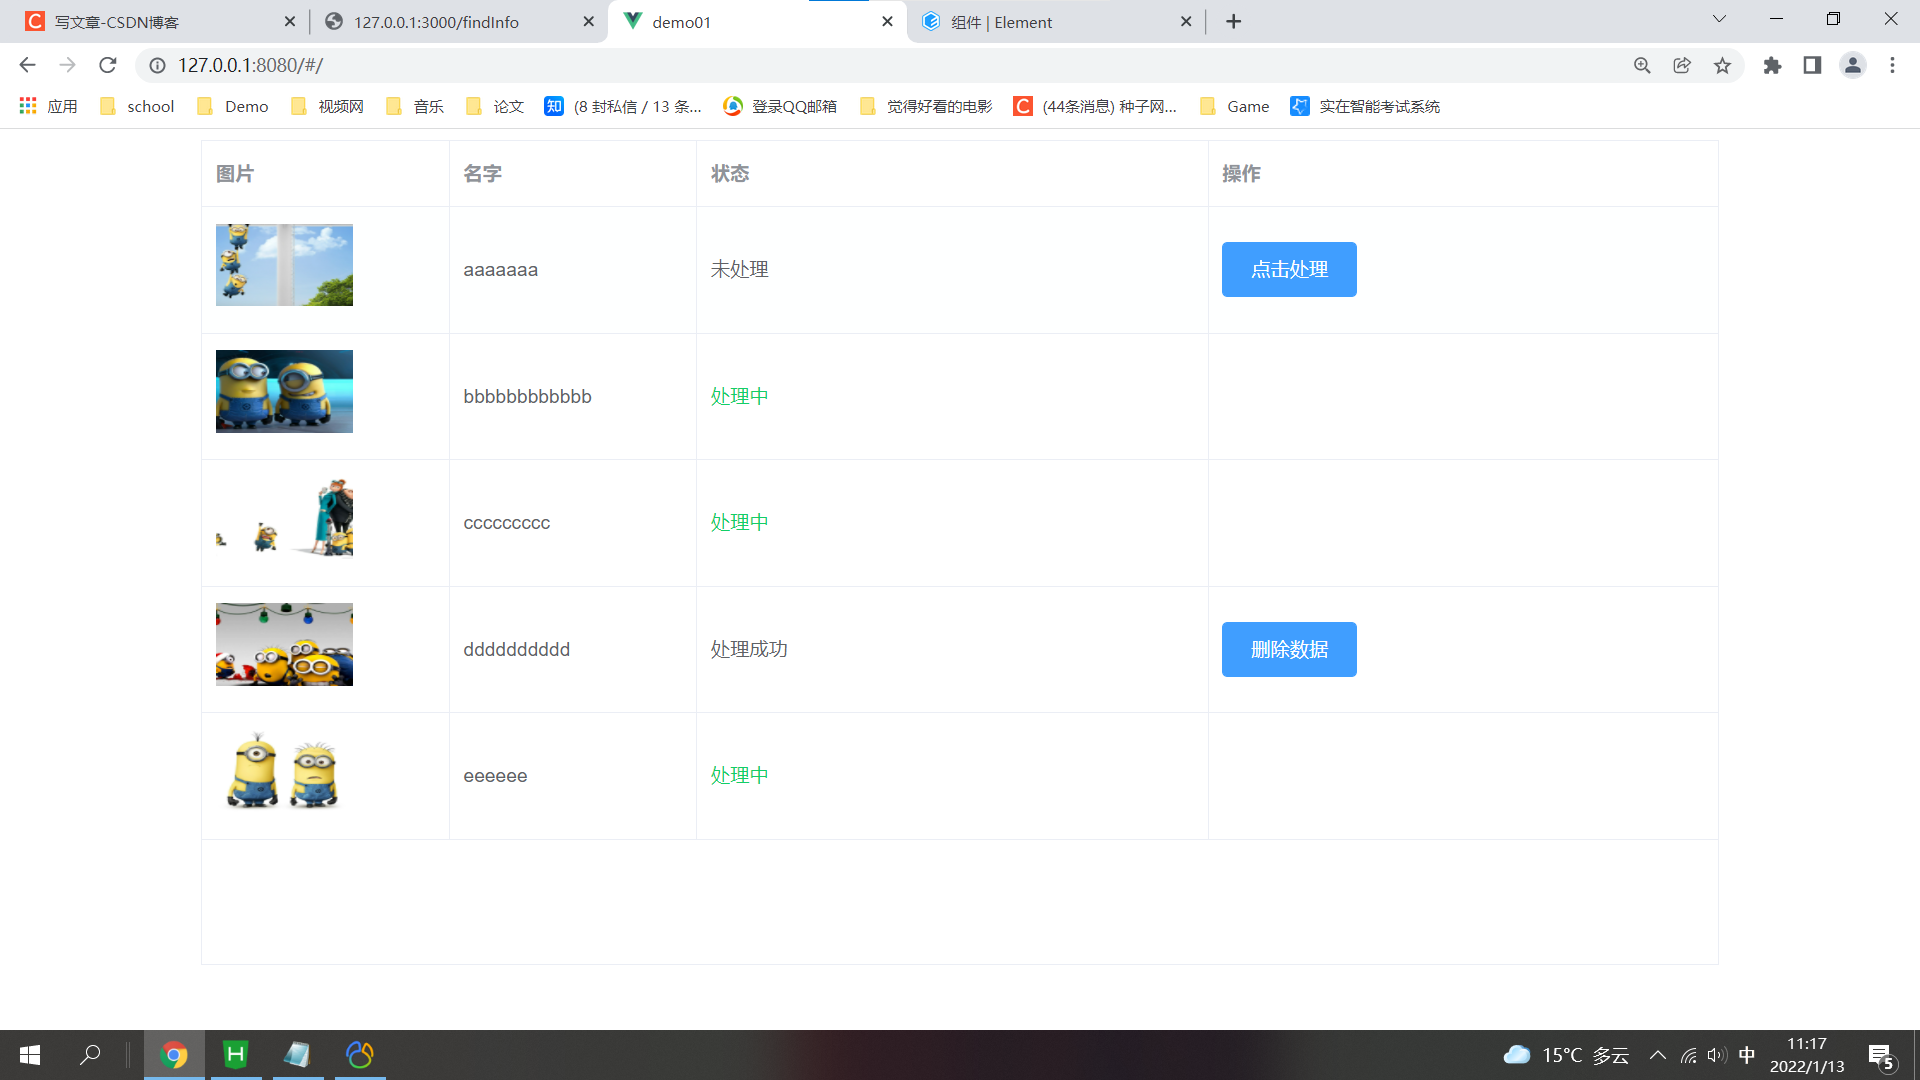The height and width of the screenshot is (1080, 1920).
Task: Click the 应用 apps grid icon
Action: [x=28, y=106]
